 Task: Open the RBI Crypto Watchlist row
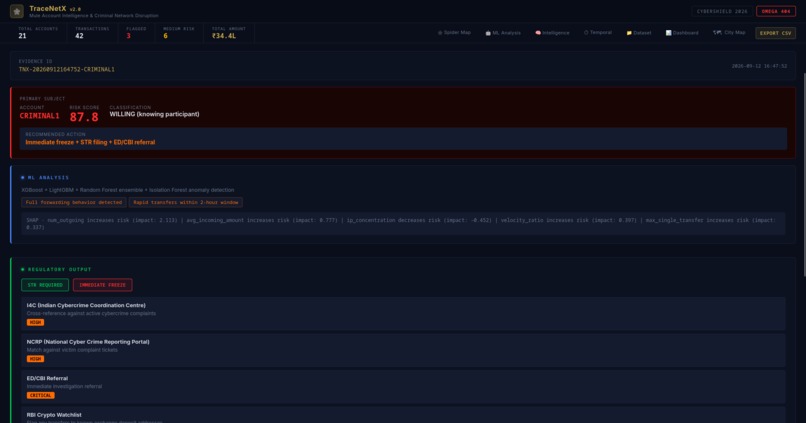(404, 415)
